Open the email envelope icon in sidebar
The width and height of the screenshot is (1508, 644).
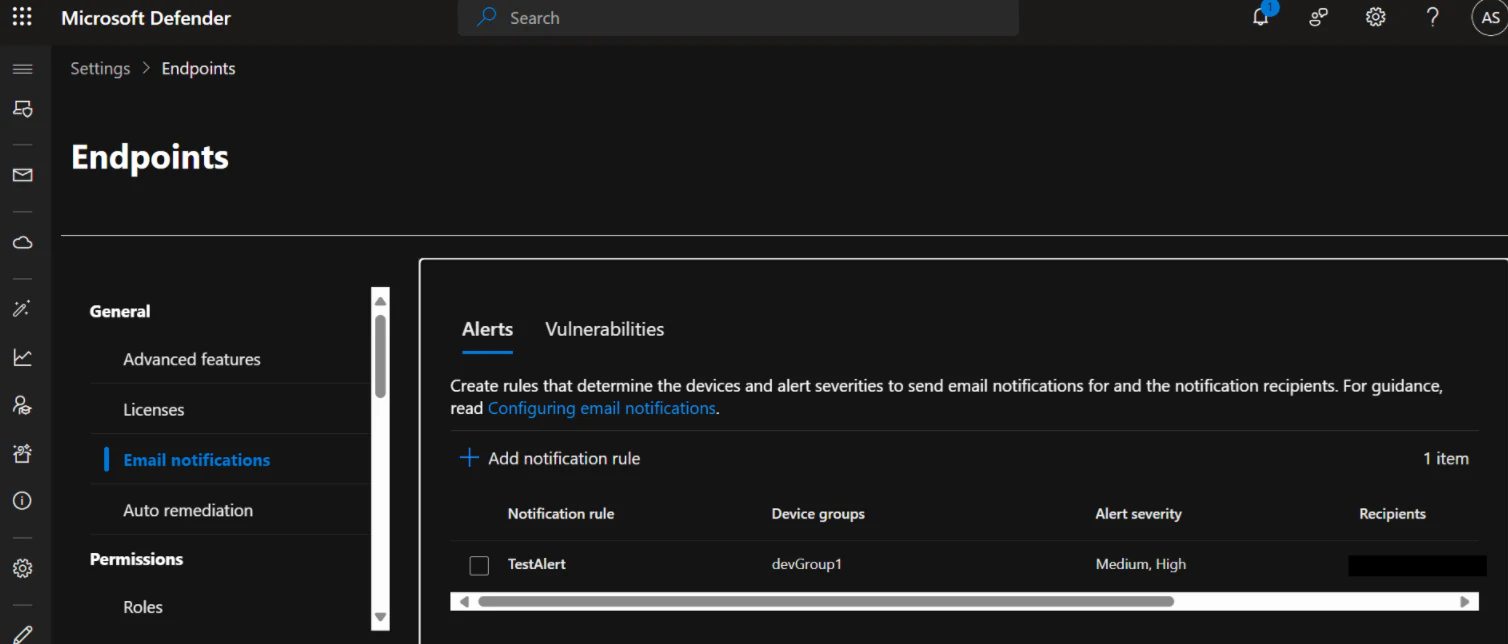tap(22, 175)
